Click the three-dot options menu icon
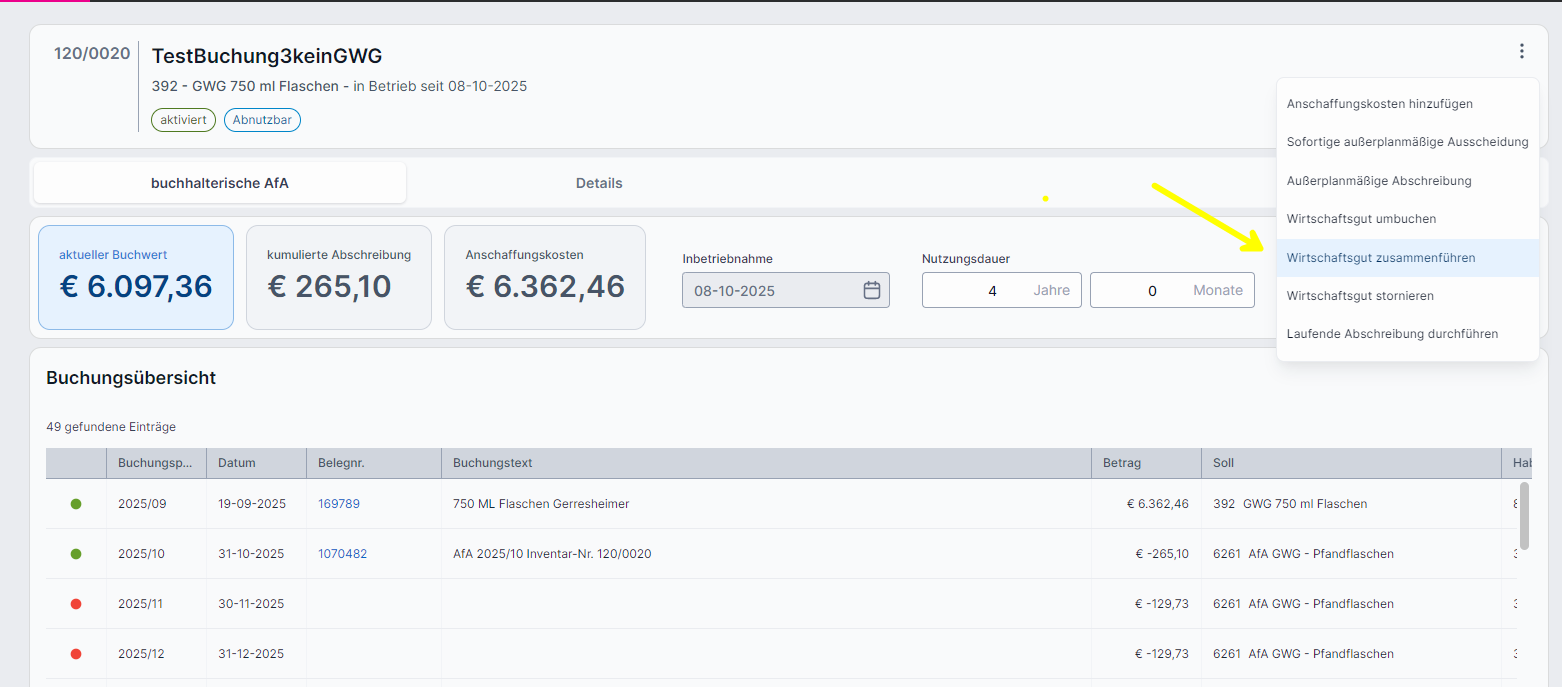This screenshot has height=687, width=1562. point(1521,51)
